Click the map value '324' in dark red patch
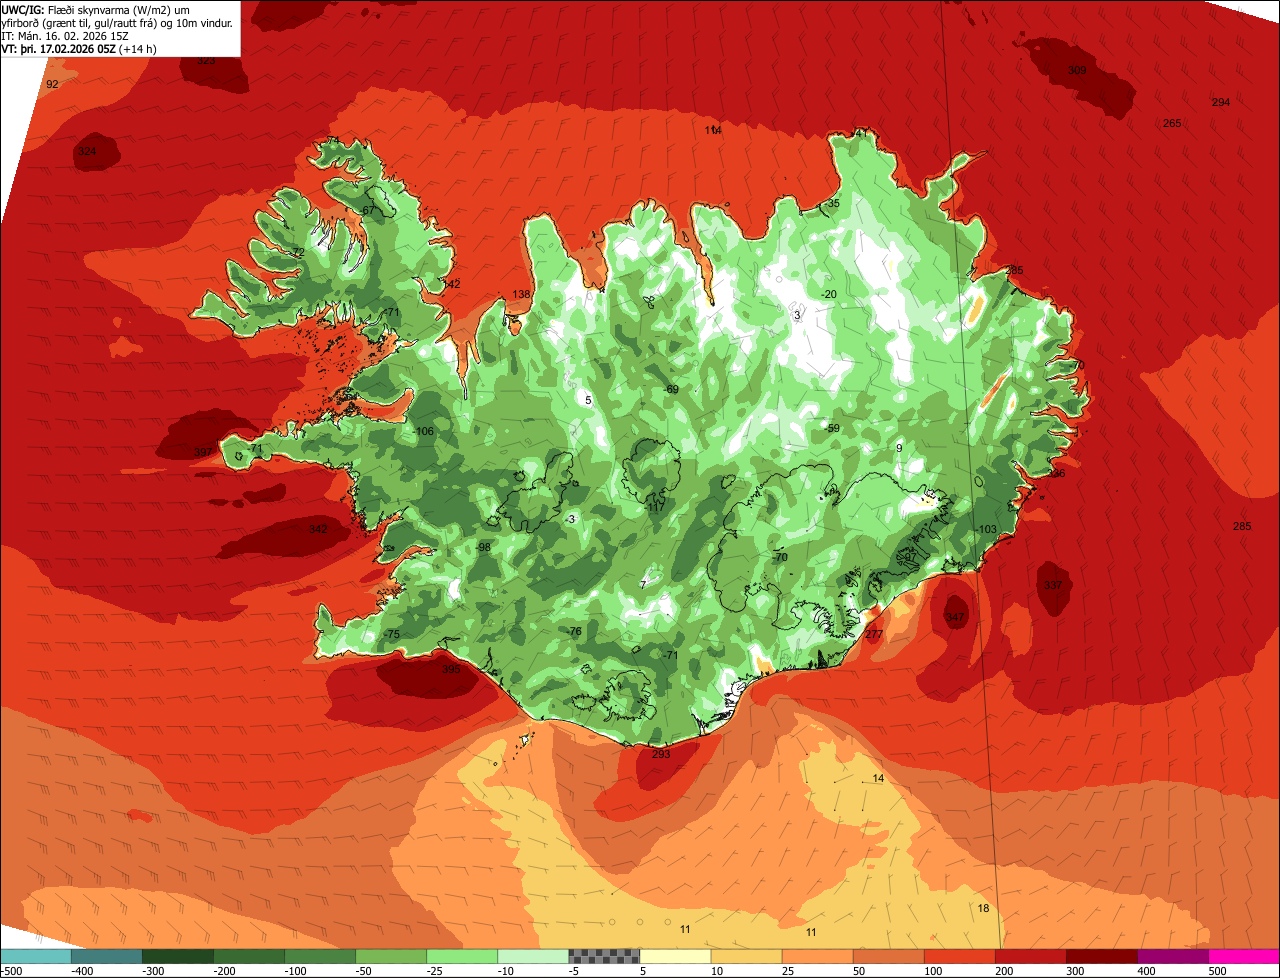The image size is (1280, 978). [87, 152]
